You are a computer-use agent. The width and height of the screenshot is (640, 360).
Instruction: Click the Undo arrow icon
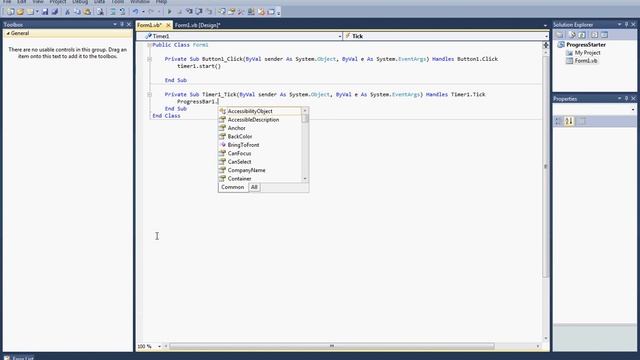pyautogui.click(x=136, y=12)
